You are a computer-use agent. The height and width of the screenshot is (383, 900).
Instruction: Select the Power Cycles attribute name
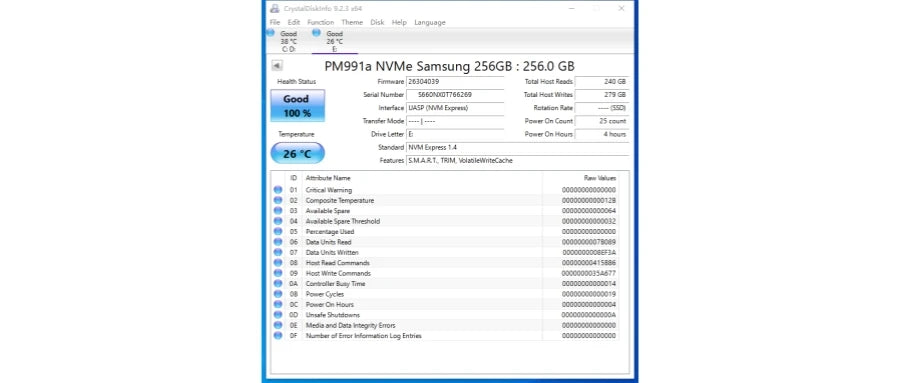[x=325, y=294]
